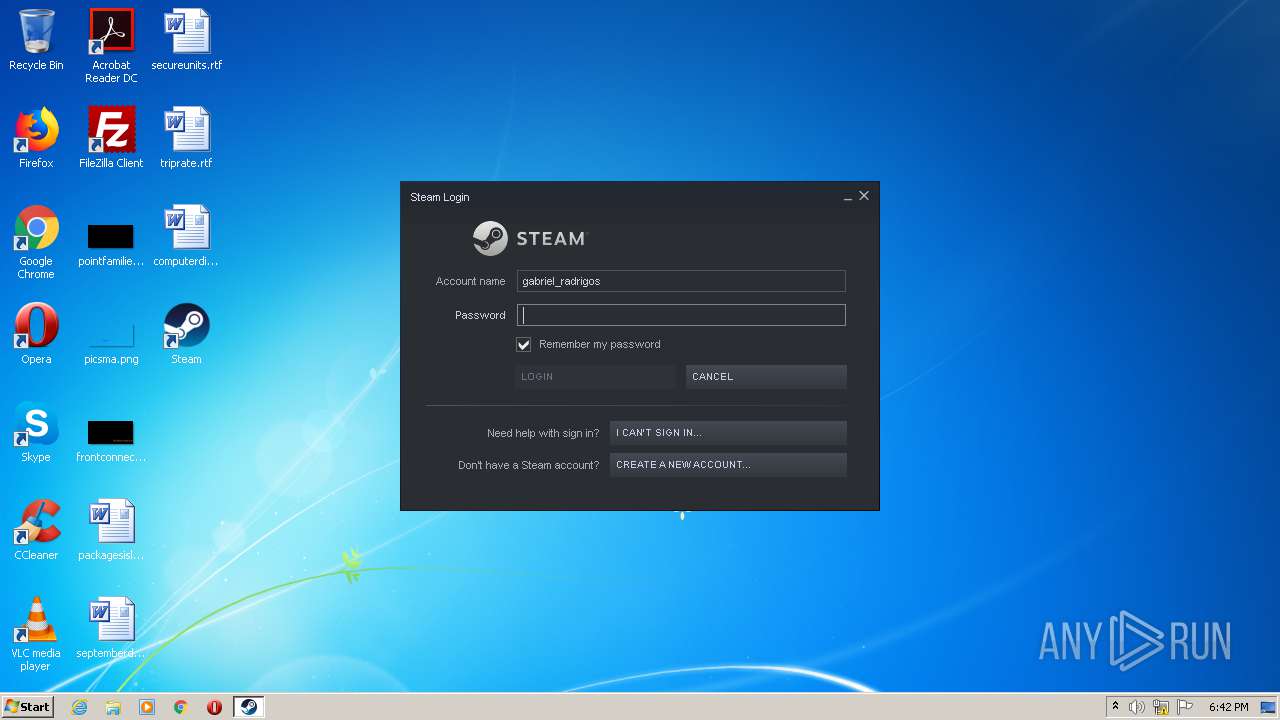Screen dimensions: 1280x720
Task: Launch CCleaner desktop shortcut
Action: [x=36, y=530]
